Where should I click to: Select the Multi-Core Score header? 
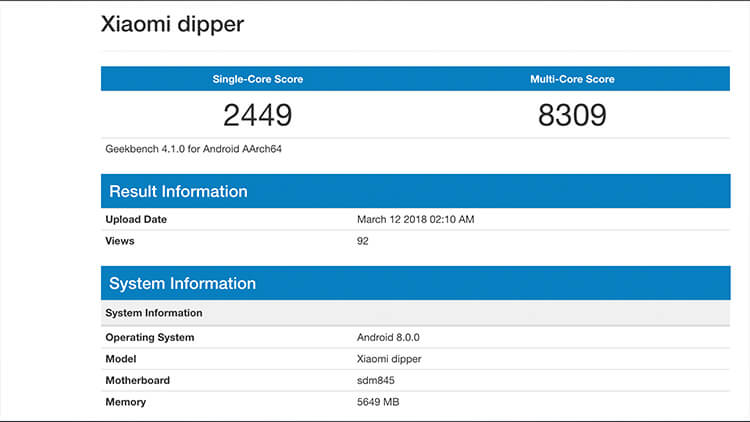tap(572, 79)
